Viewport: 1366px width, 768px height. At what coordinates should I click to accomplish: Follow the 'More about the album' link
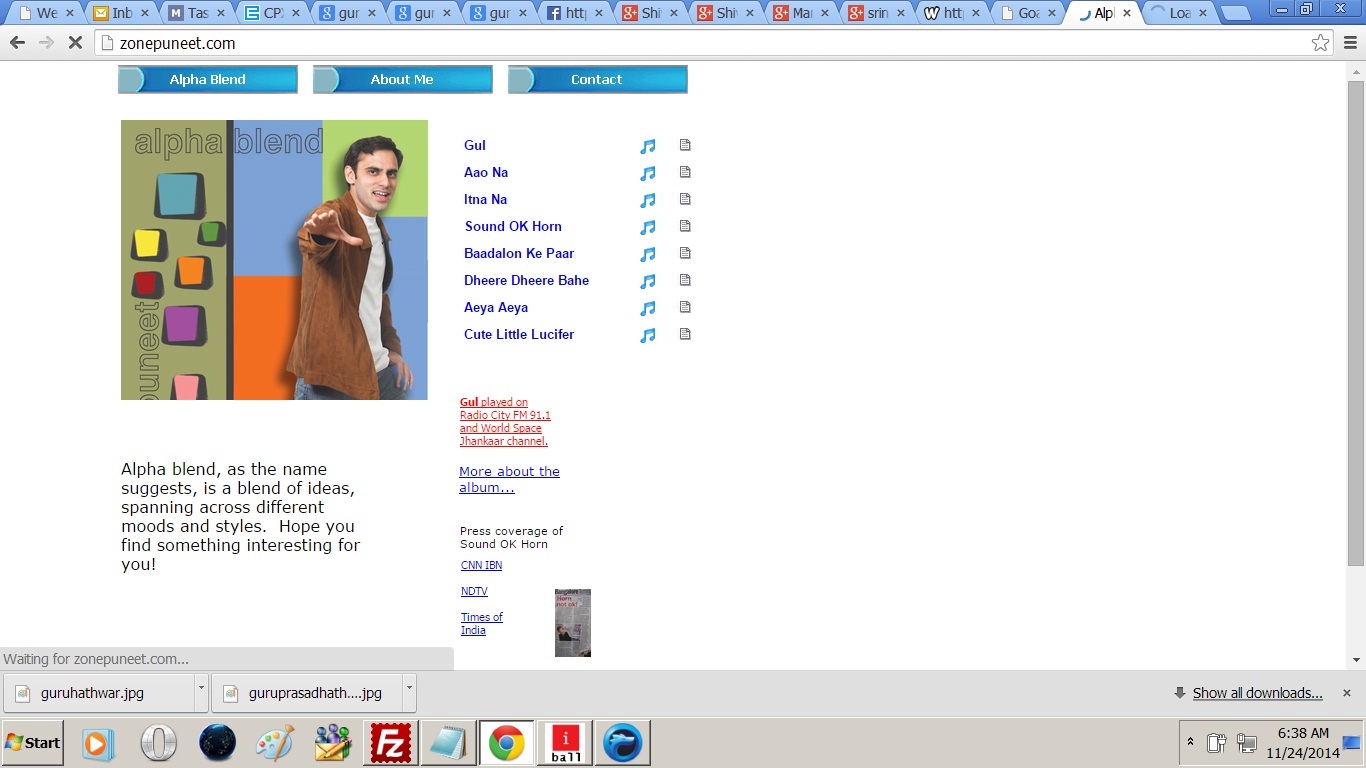tap(509, 479)
